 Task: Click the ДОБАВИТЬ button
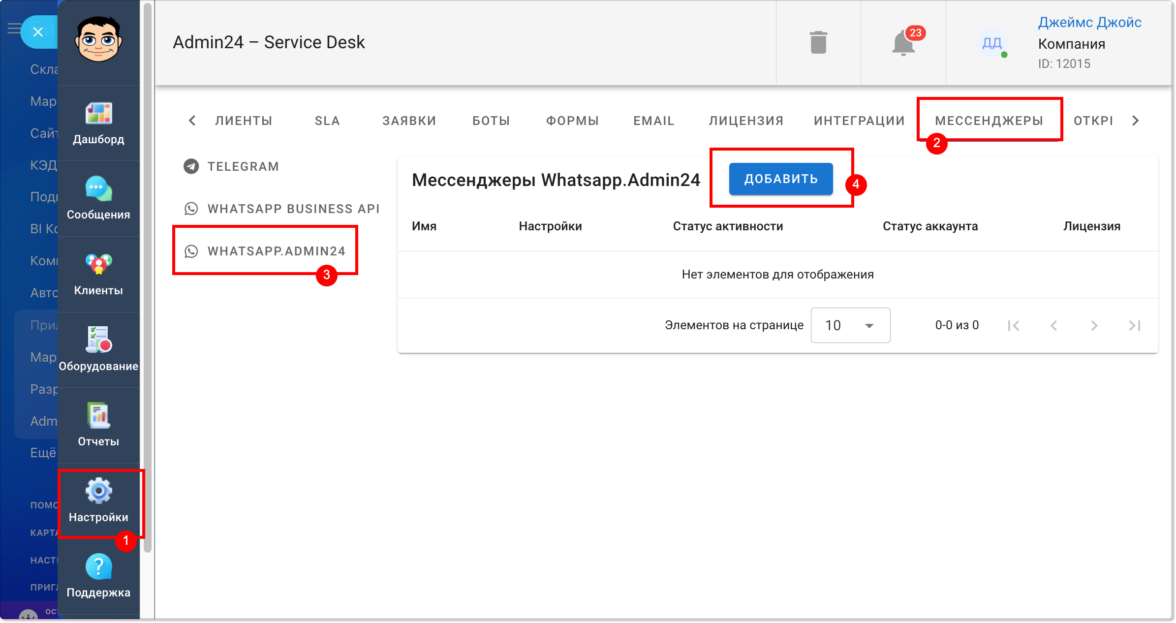click(x=781, y=179)
